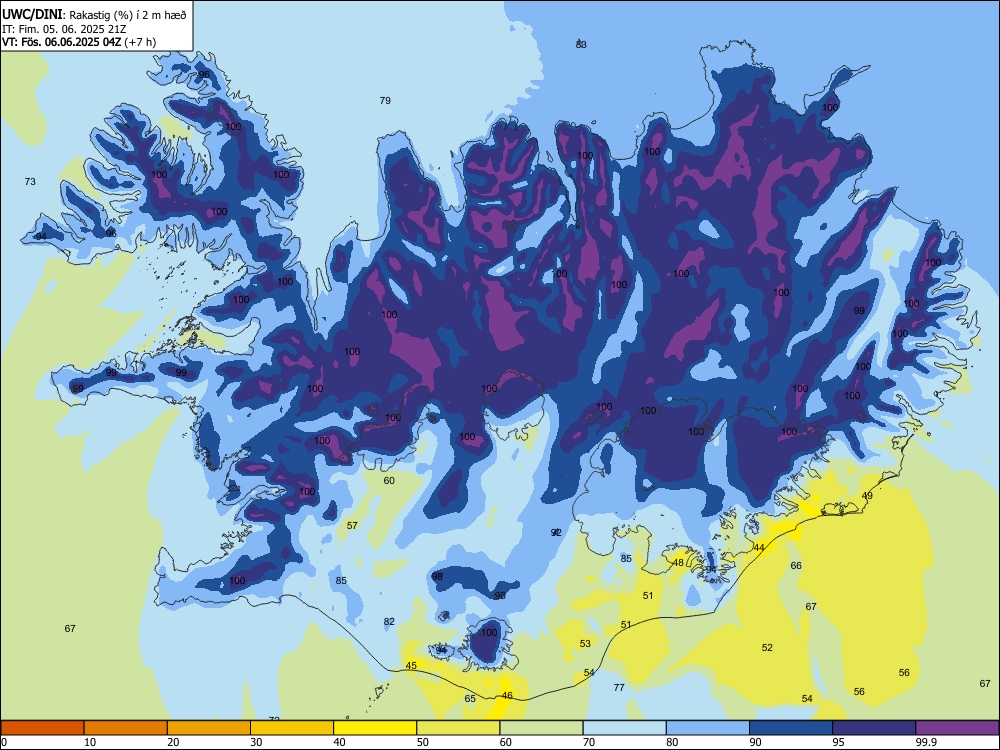Click the 99.9 legend tick label
Screen dimensions: 1000x750
click(925, 742)
